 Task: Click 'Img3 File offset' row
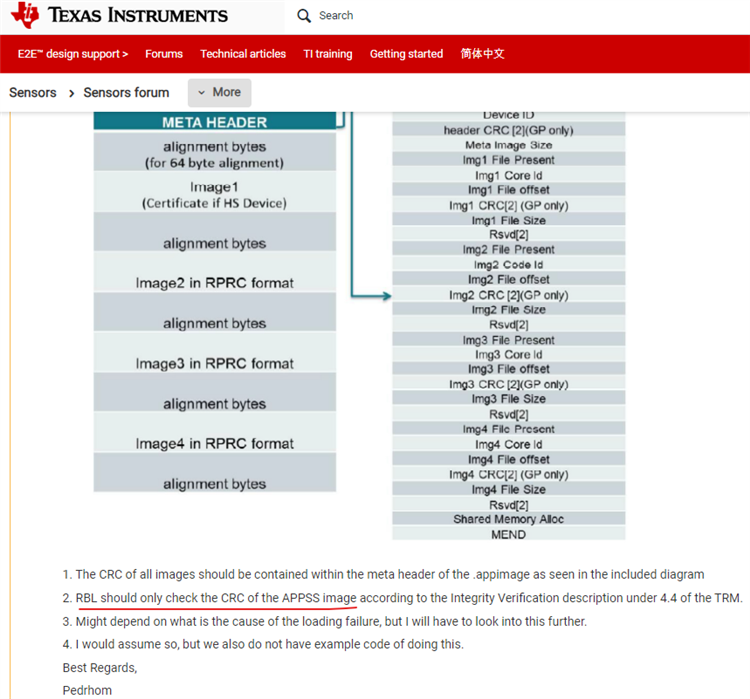point(508,369)
